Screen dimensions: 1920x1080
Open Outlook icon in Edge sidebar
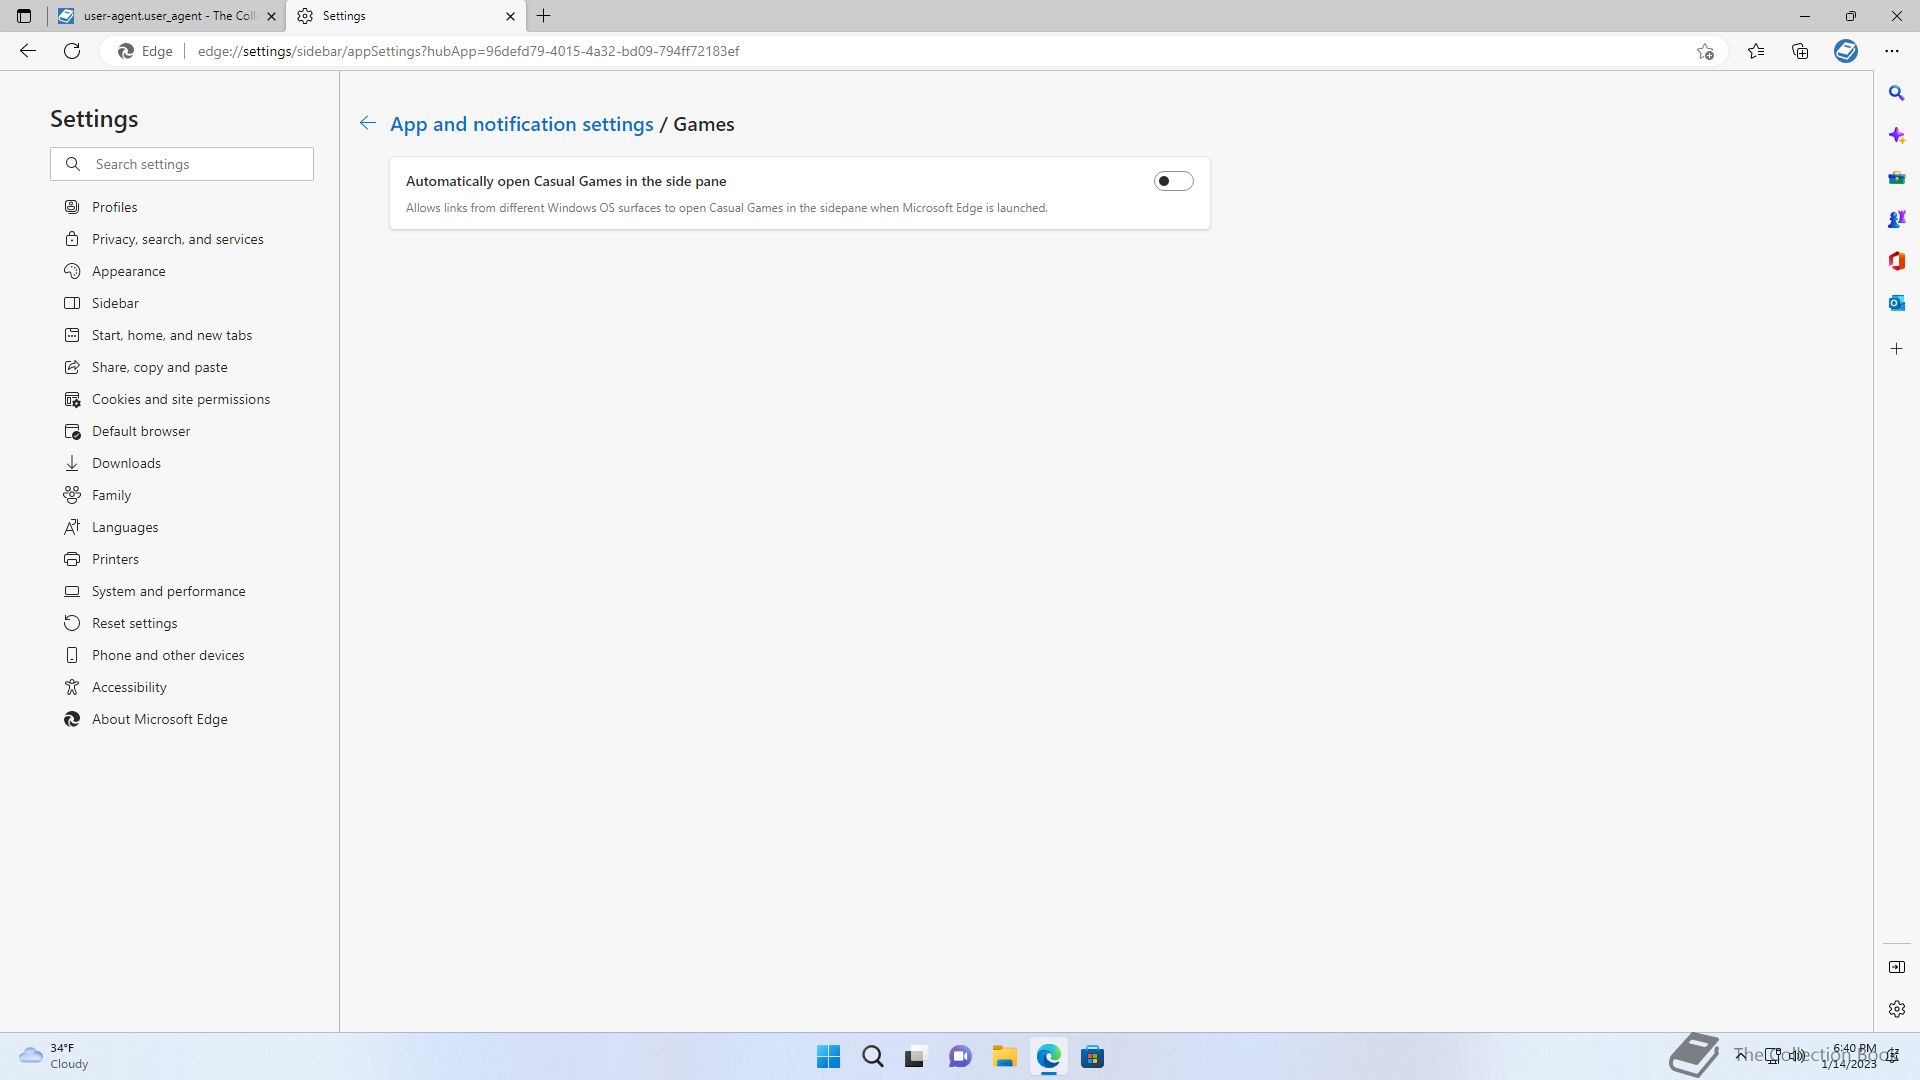pyautogui.click(x=1896, y=303)
